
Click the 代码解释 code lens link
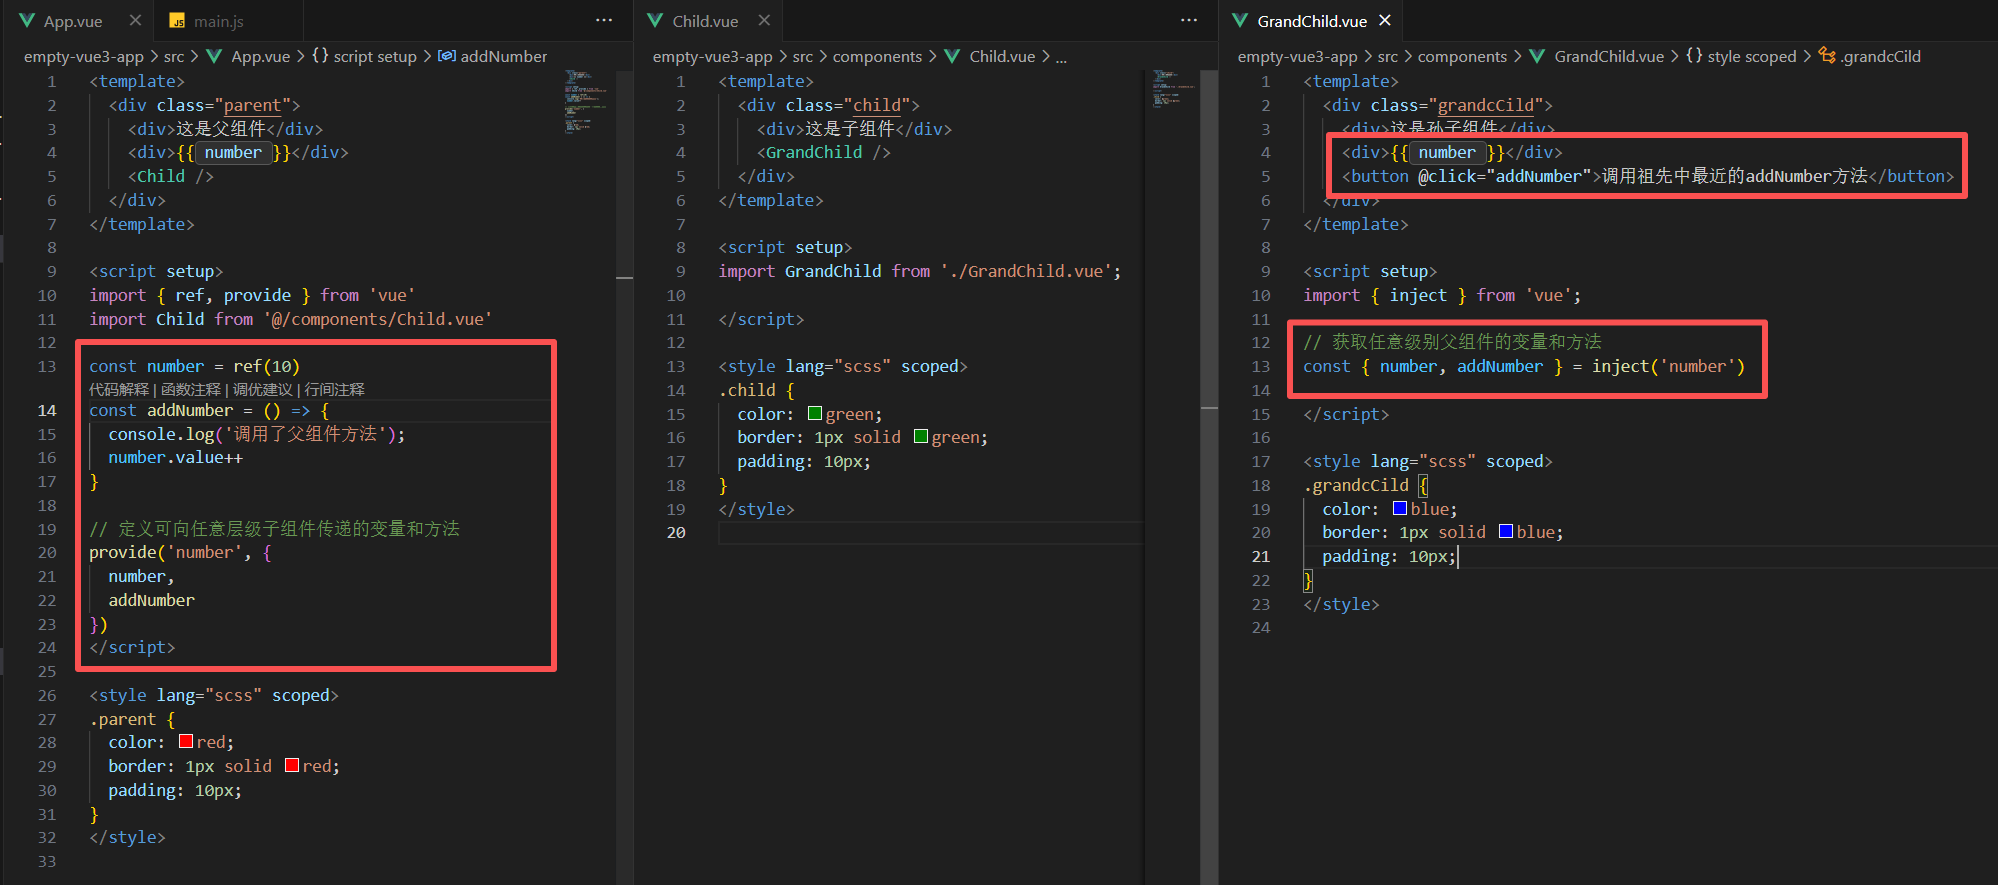coord(119,389)
